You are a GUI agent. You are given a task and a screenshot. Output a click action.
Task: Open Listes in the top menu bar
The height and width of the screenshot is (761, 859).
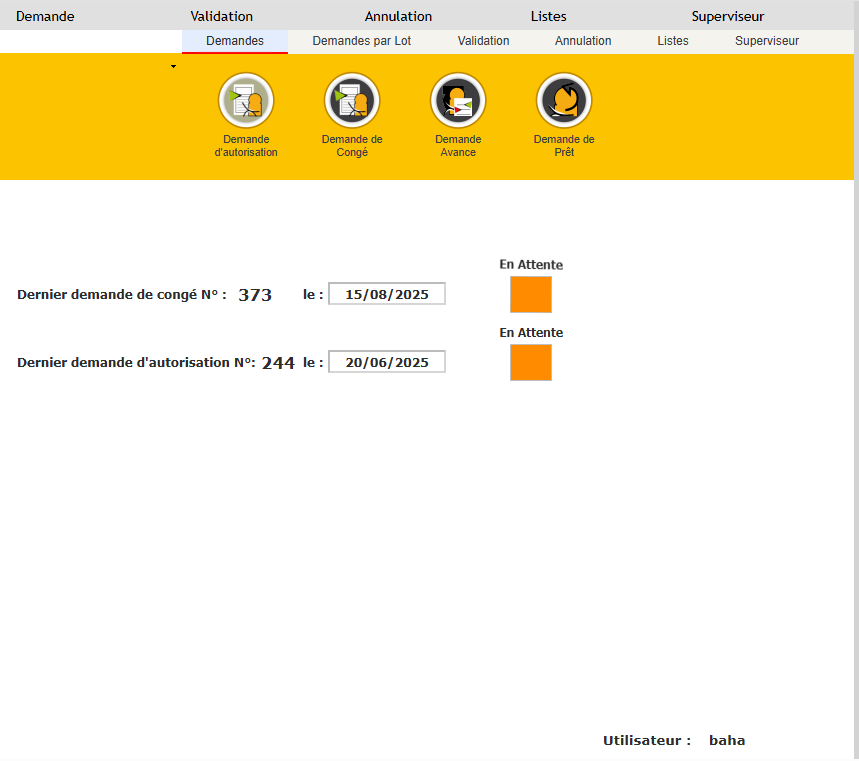[548, 16]
